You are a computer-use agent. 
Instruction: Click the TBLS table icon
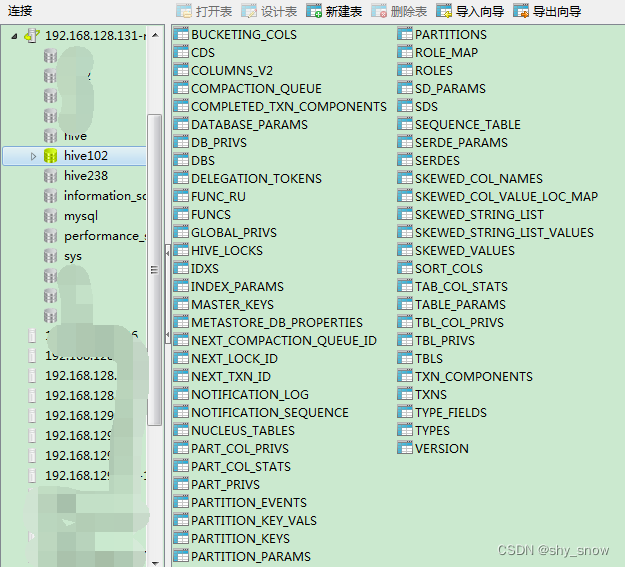click(x=405, y=358)
